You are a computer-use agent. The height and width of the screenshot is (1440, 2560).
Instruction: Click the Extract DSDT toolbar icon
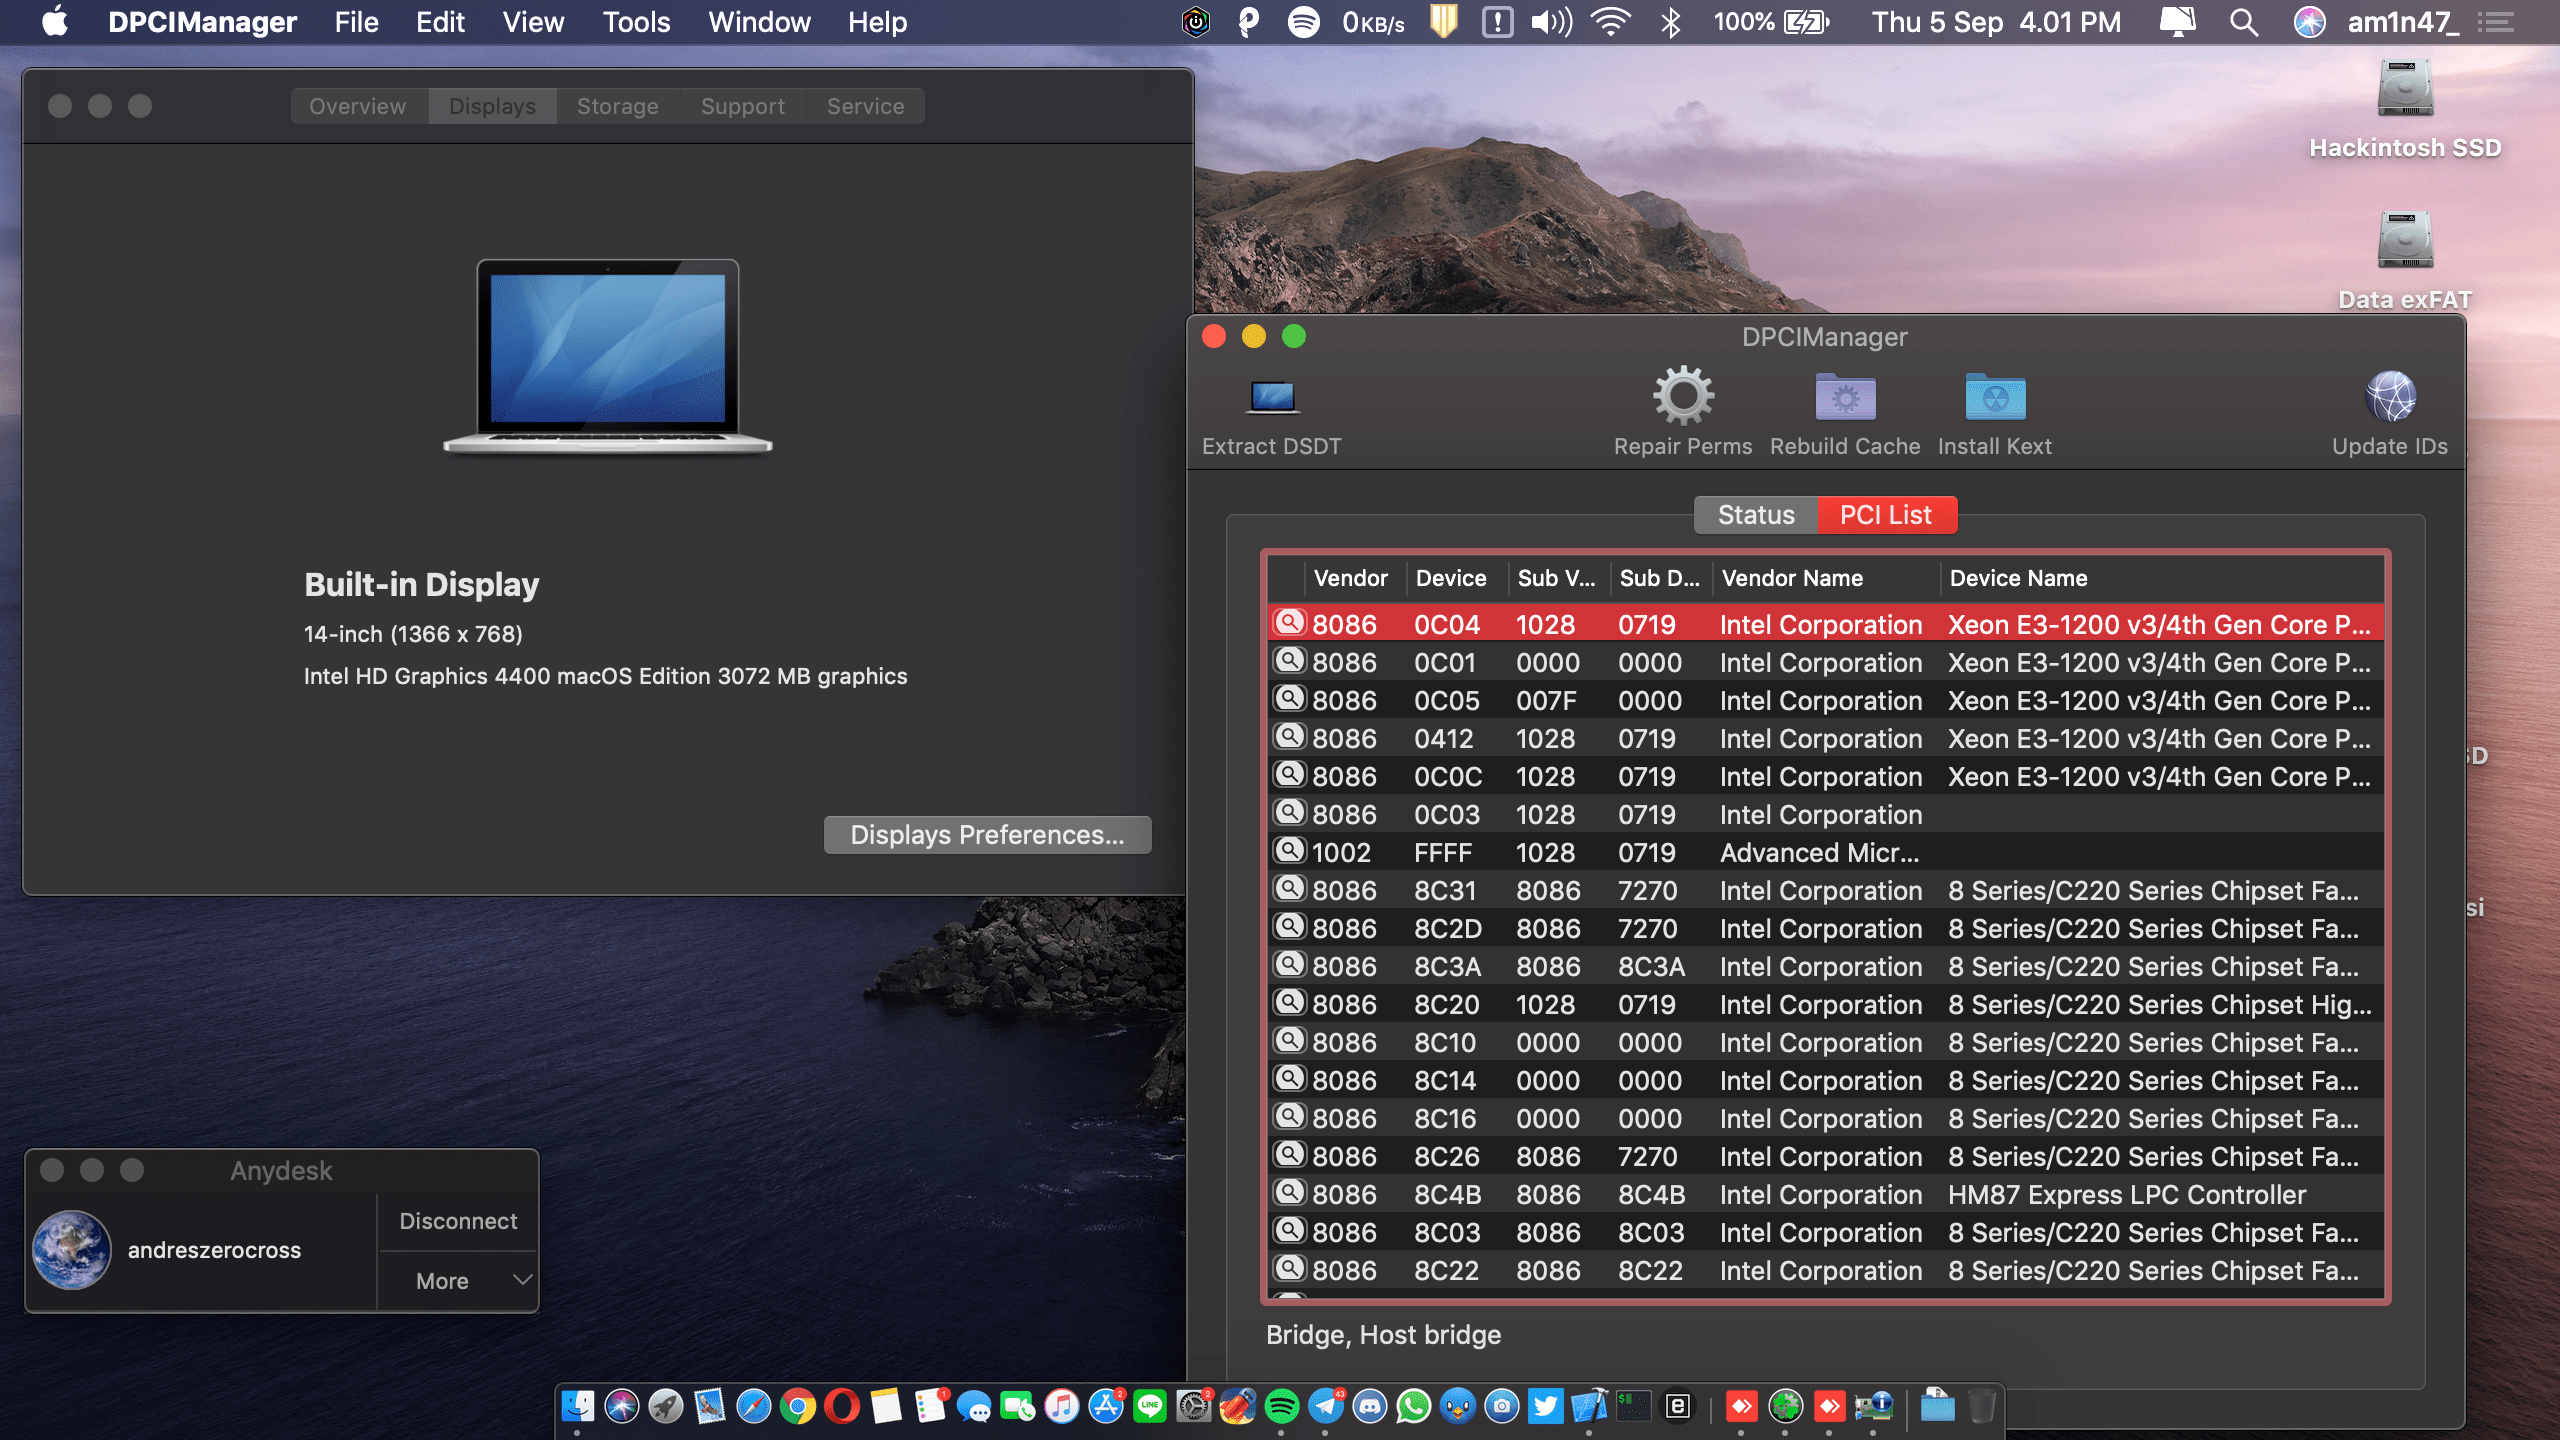point(1272,397)
